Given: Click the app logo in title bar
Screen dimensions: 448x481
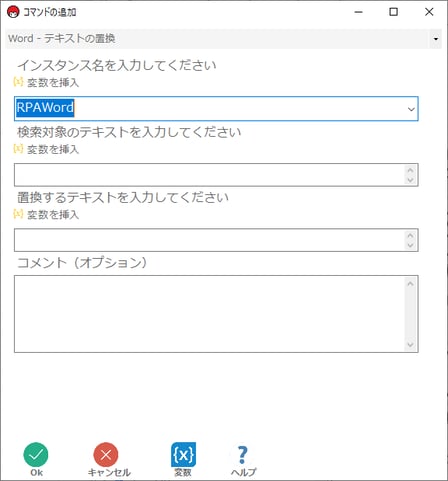Looking at the screenshot, I should click(x=13, y=12).
